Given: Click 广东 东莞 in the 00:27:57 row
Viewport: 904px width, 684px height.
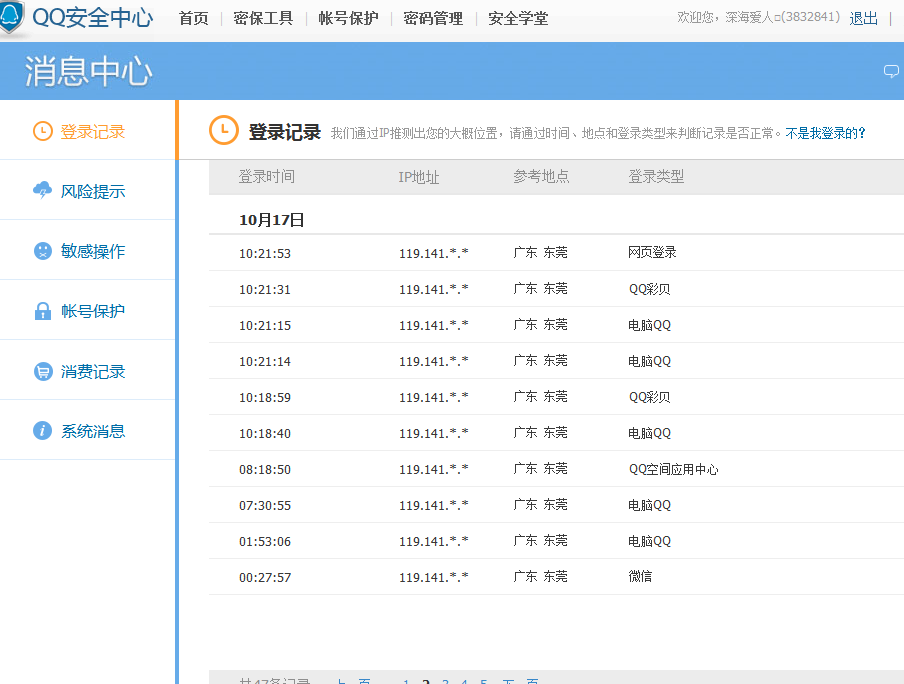Looking at the screenshot, I should tap(541, 576).
